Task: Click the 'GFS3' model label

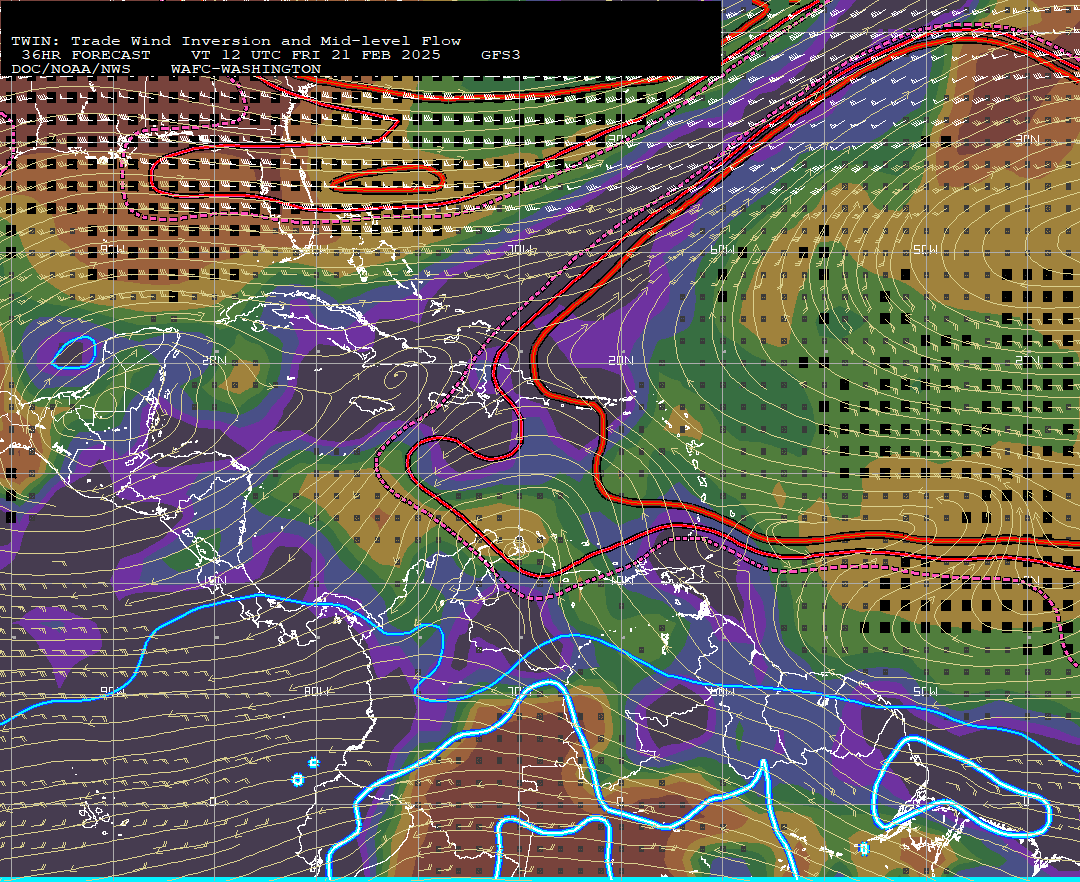Action: tap(501, 55)
